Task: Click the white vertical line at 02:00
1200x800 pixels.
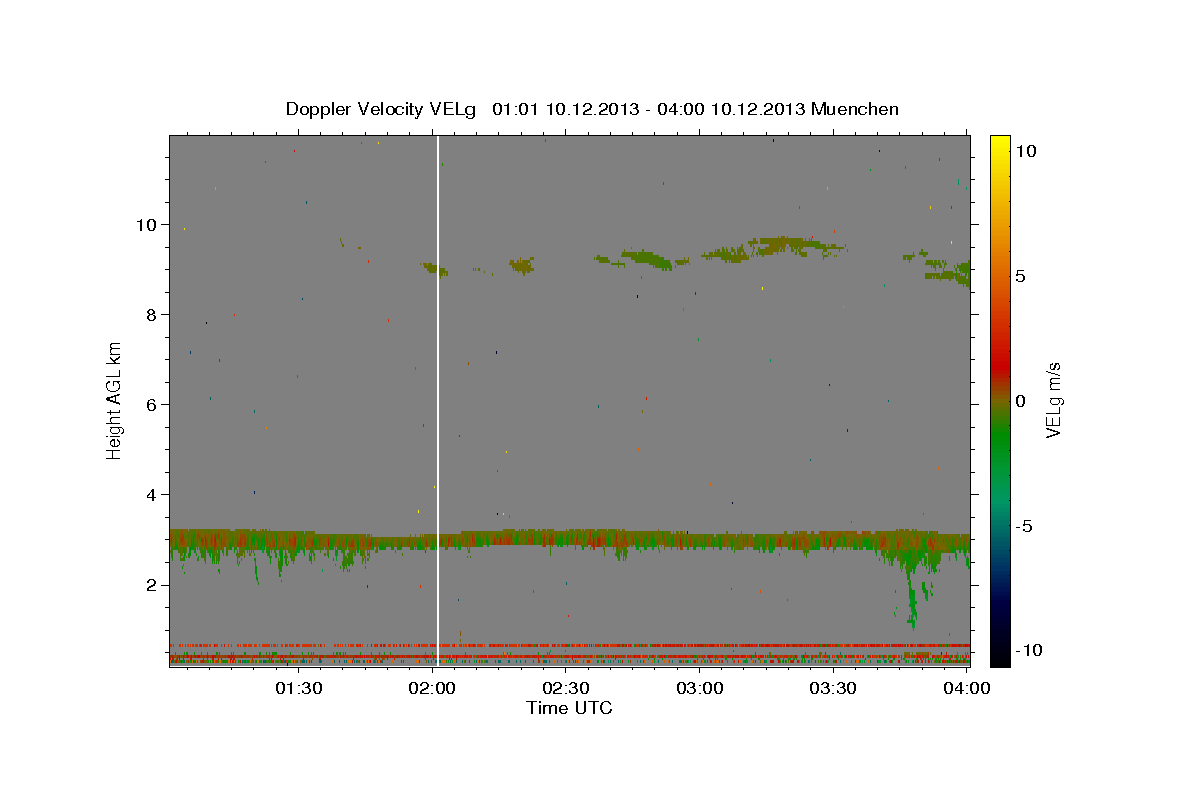Action: (438, 400)
